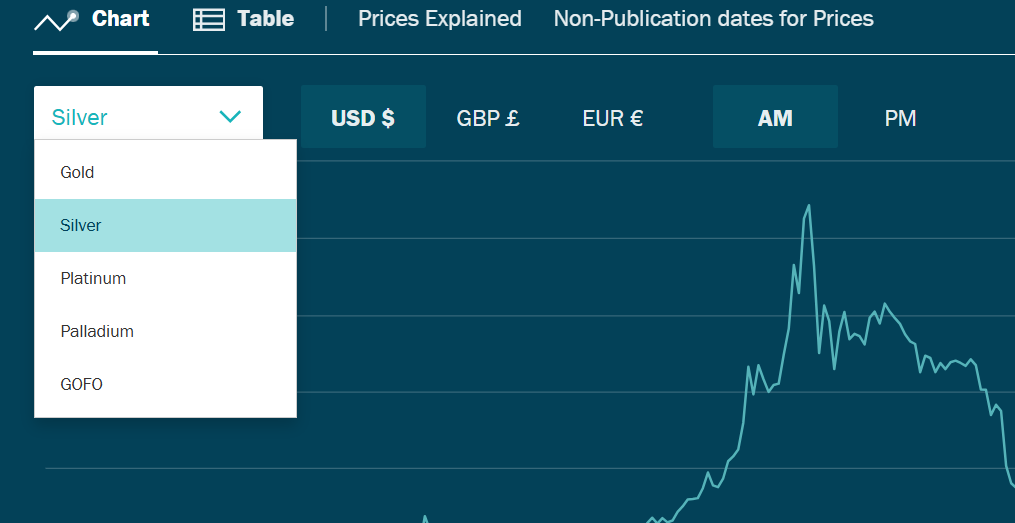Screen dimensions: 1015x523
Task: Select Gold from the metal list
Action: pyautogui.click(x=77, y=172)
